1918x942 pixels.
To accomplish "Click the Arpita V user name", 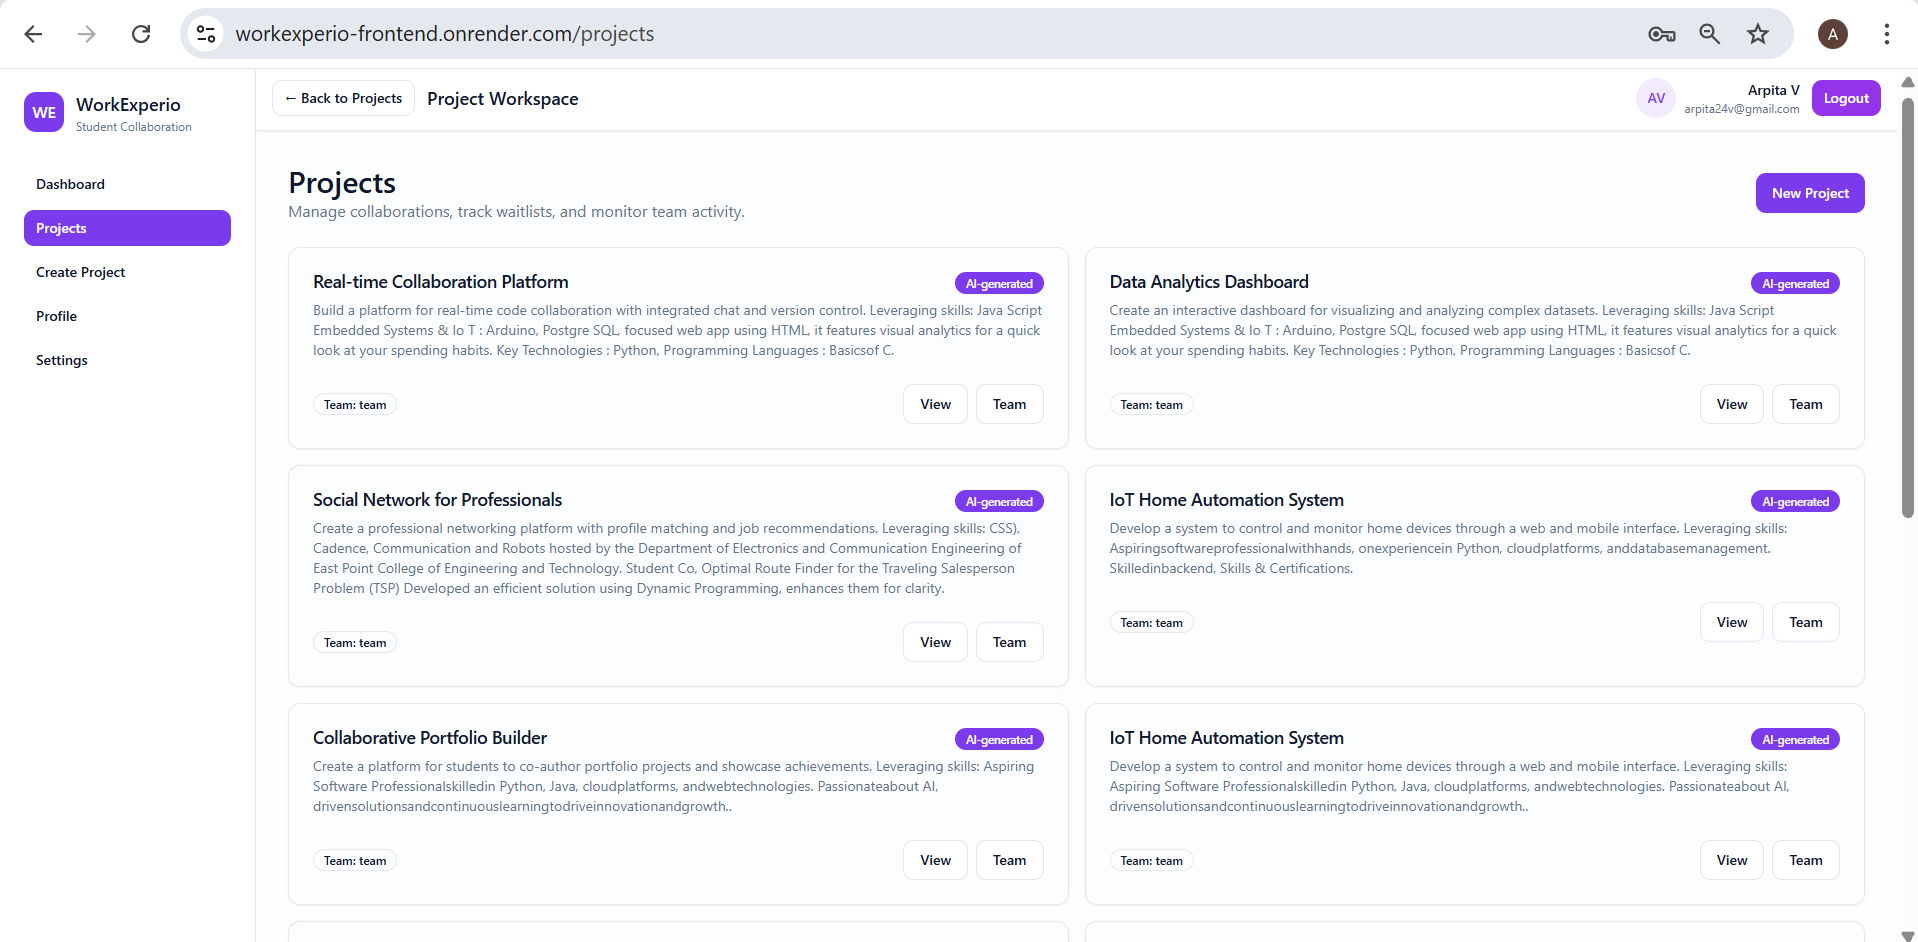I will (x=1773, y=90).
